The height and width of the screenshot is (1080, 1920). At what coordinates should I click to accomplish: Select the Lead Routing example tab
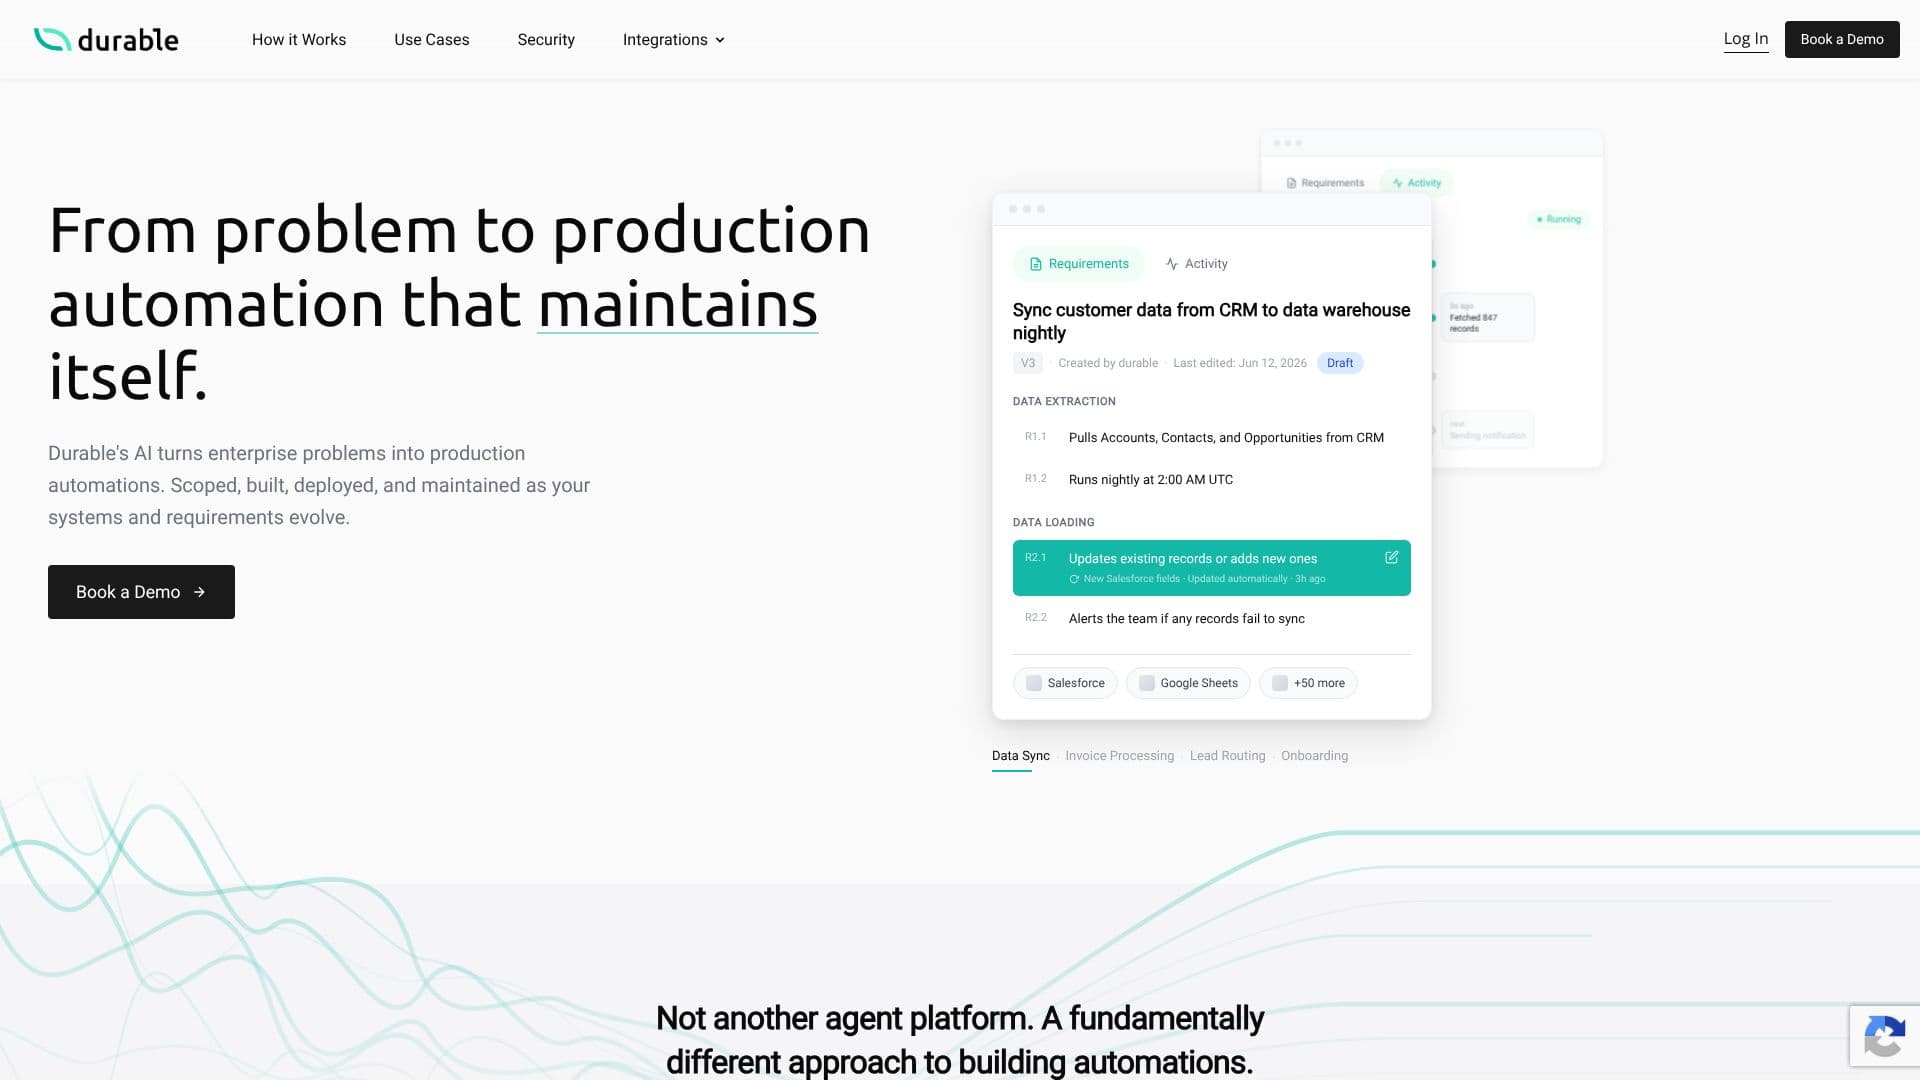[1227, 756]
